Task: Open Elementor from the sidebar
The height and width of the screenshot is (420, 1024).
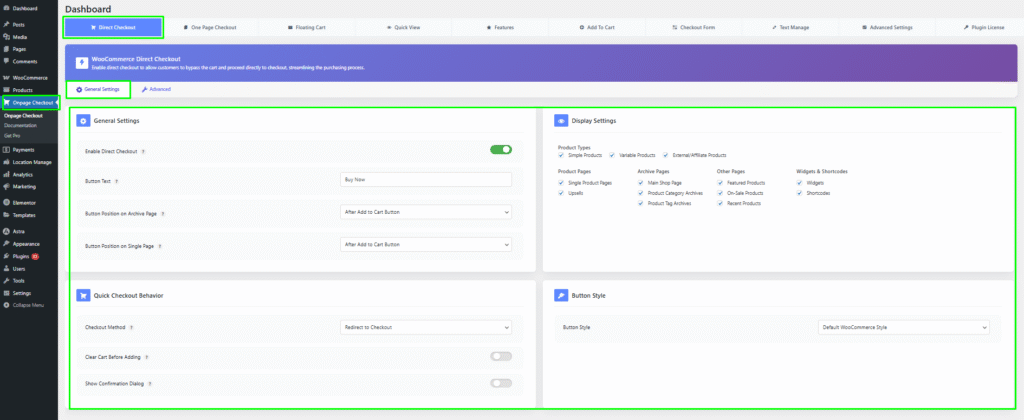Action: 25,202
